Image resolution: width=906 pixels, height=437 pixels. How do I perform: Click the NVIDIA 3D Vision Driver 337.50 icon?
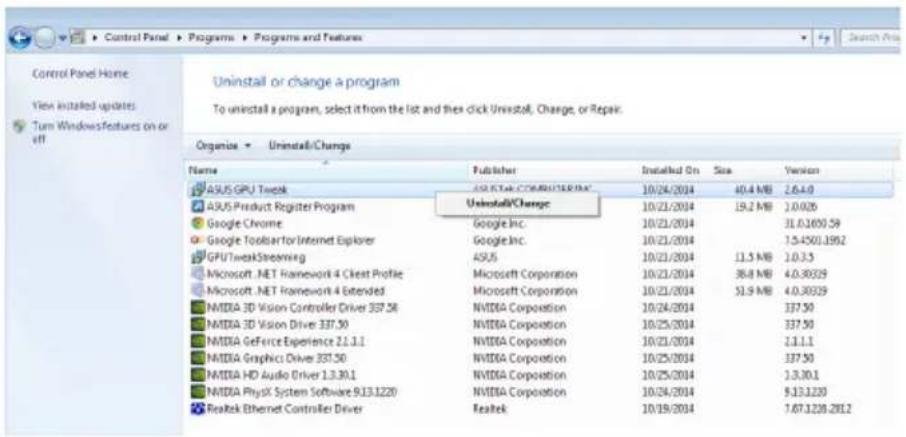coord(198,324)
